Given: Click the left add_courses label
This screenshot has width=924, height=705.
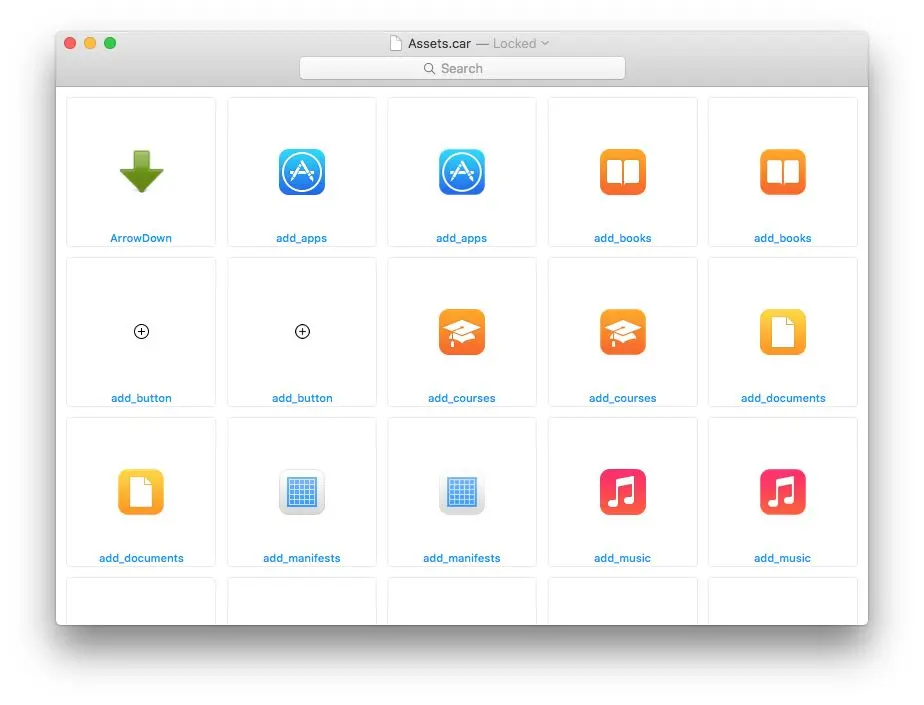Looking at the screenshot, I should pos(461,398).
